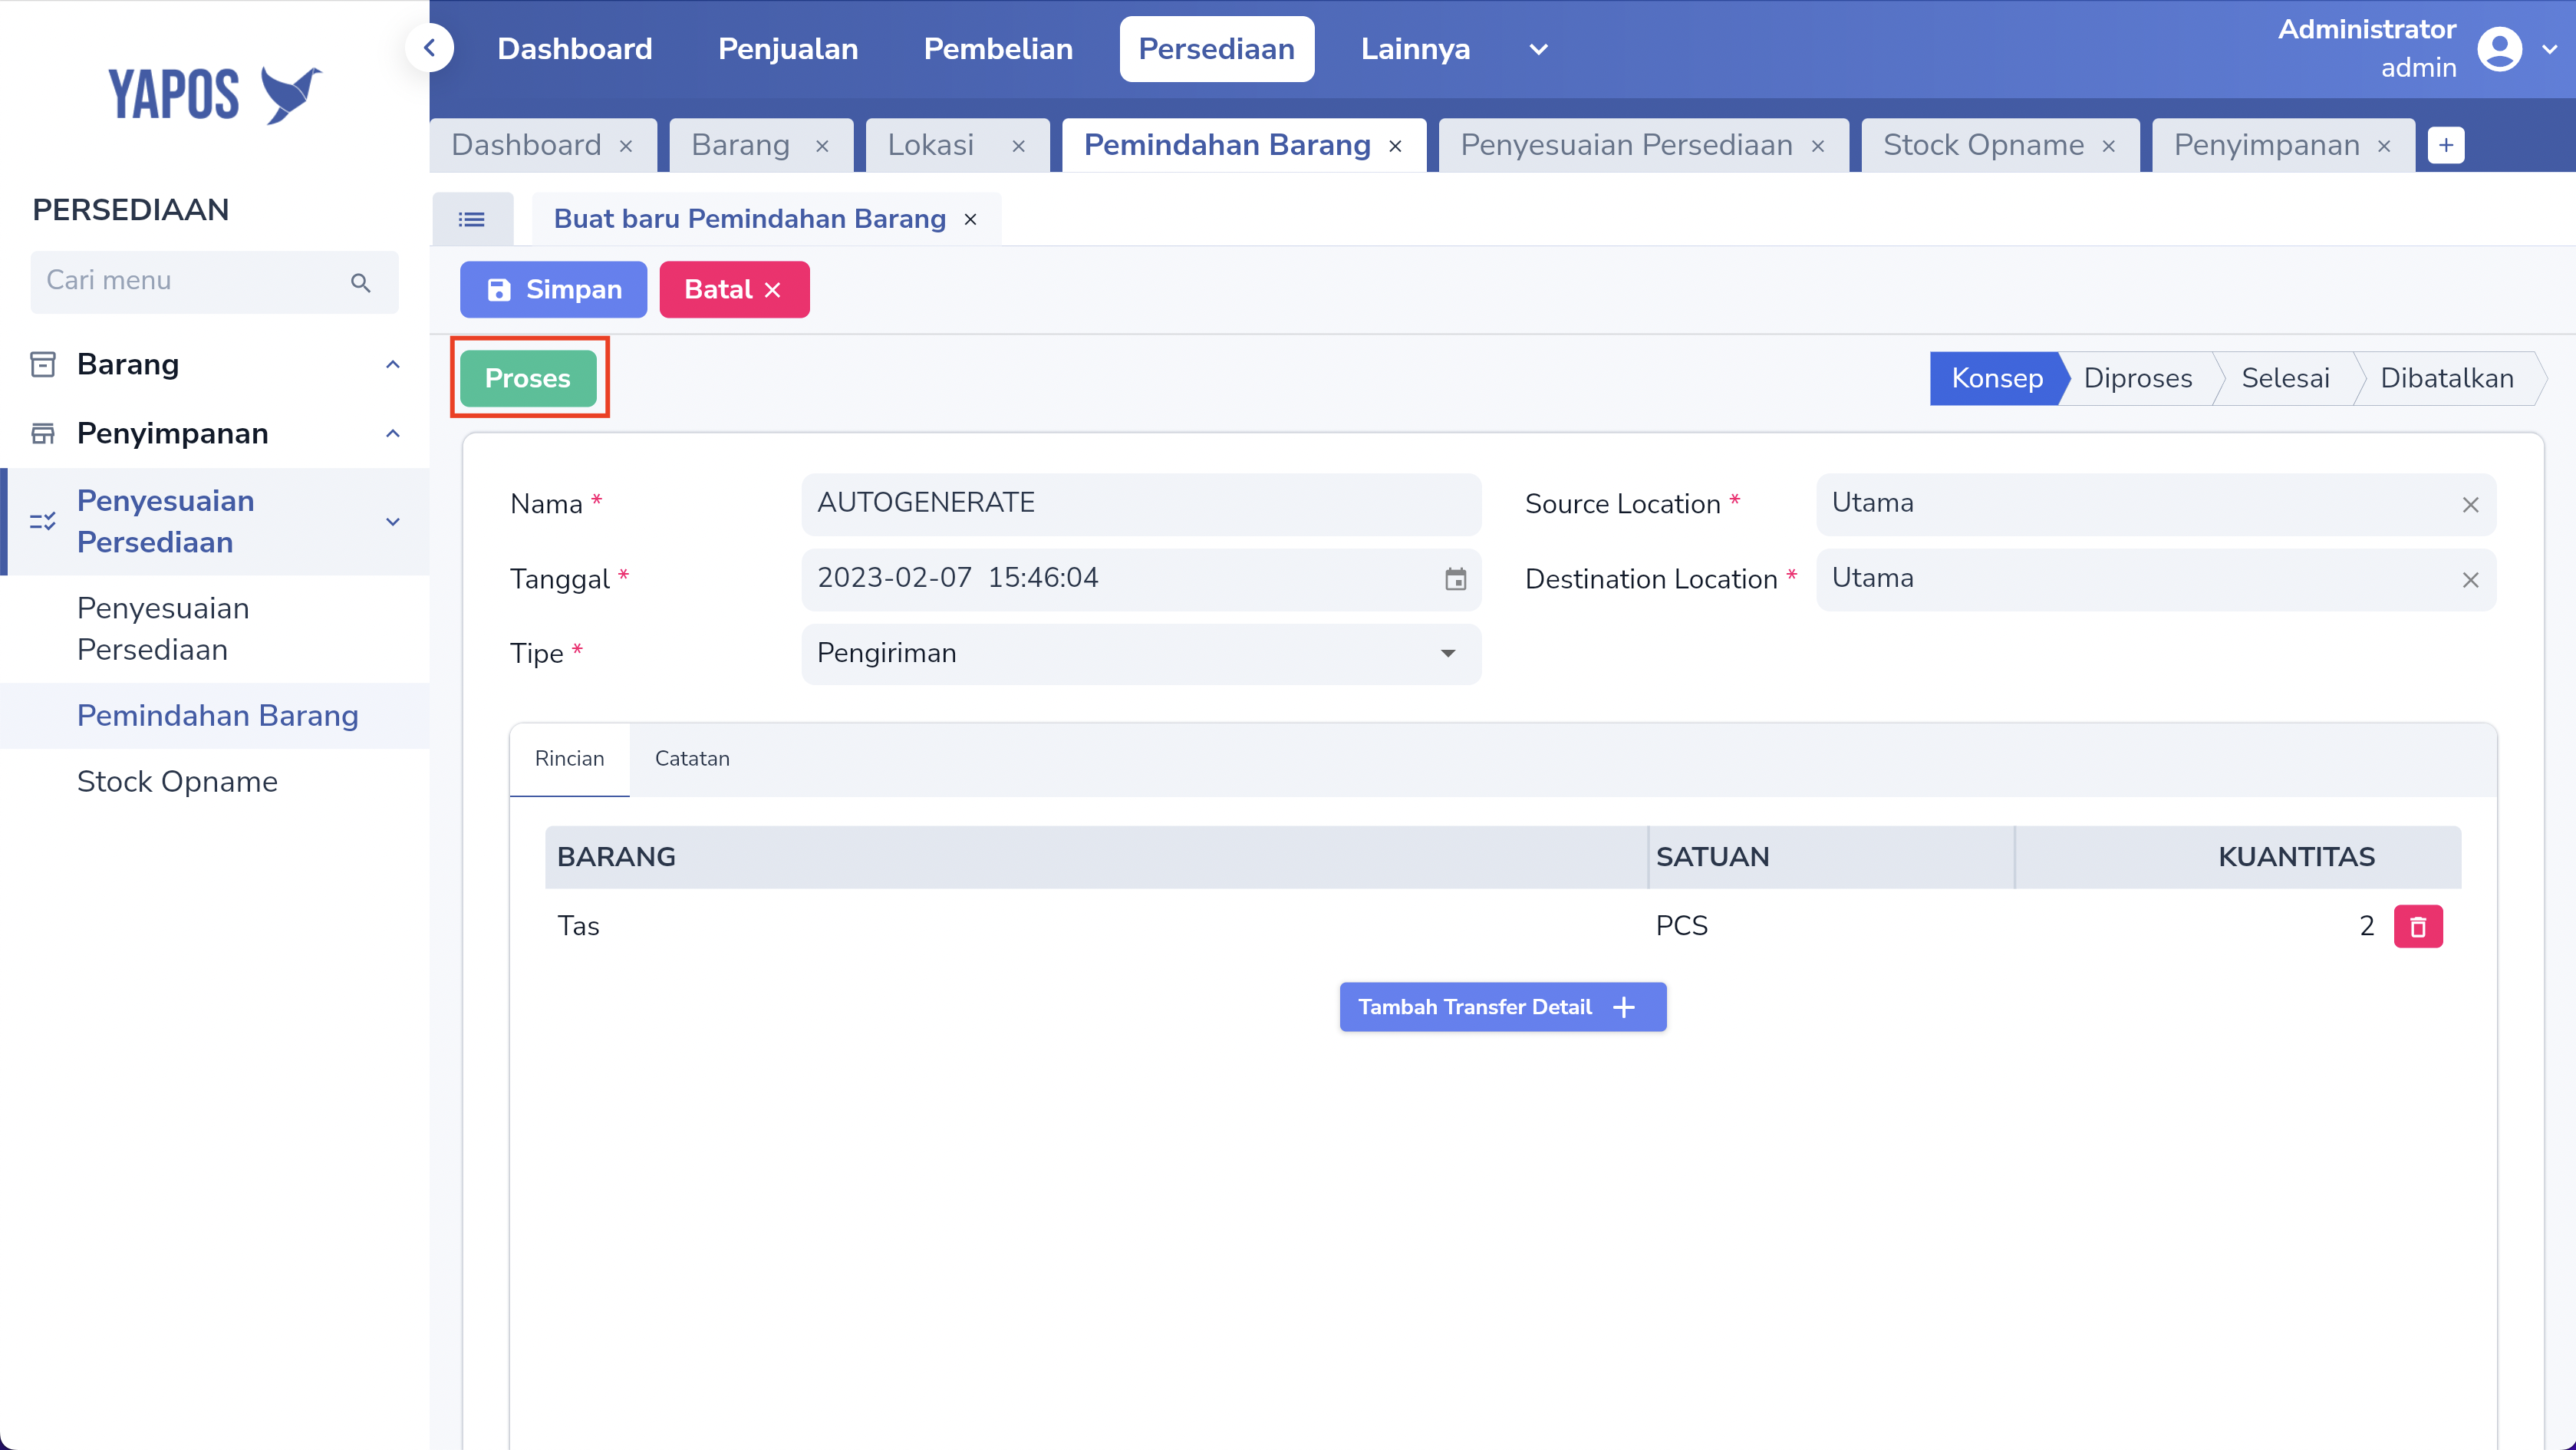Screen dimensions: 2576x1450
Task: Close the Dashboard tab
Action: [x=626, y=146]
